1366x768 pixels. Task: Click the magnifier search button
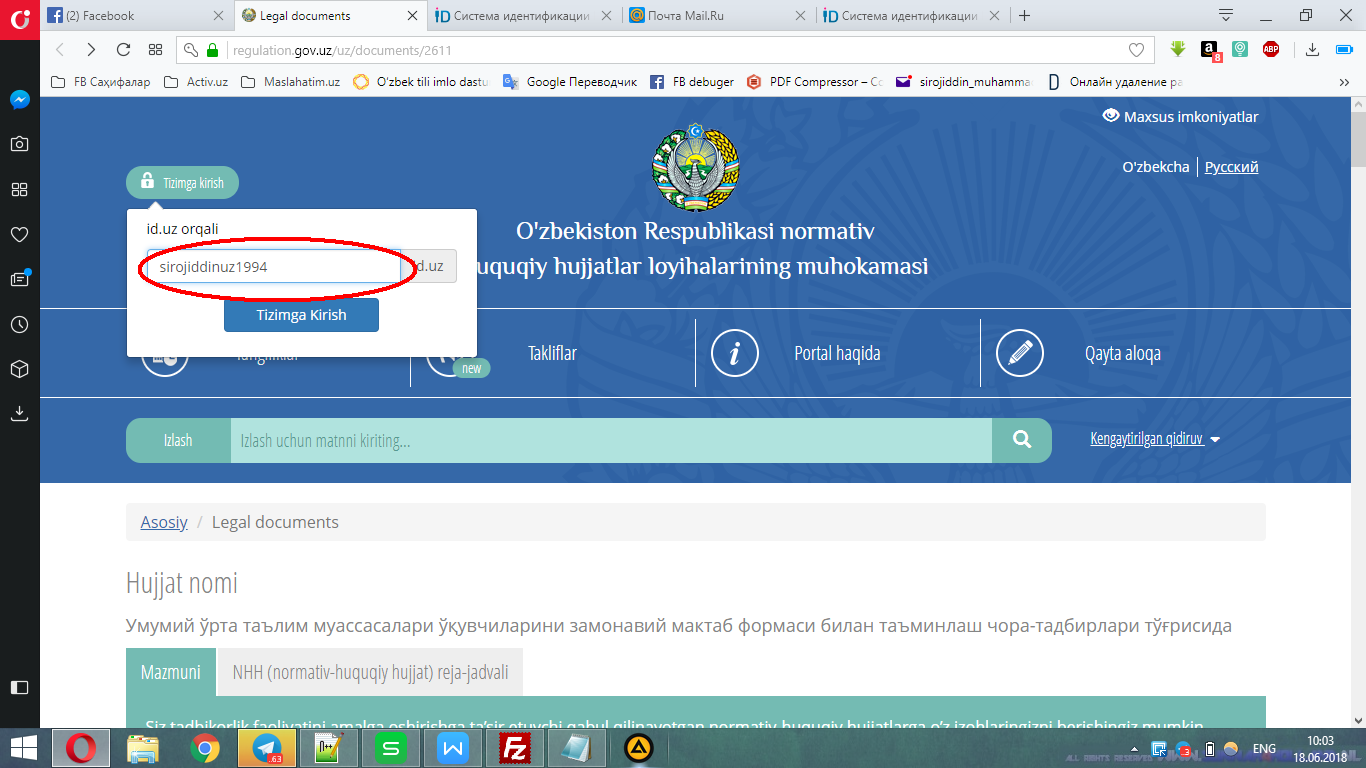pyautogui.click(x=1021, y=440)
